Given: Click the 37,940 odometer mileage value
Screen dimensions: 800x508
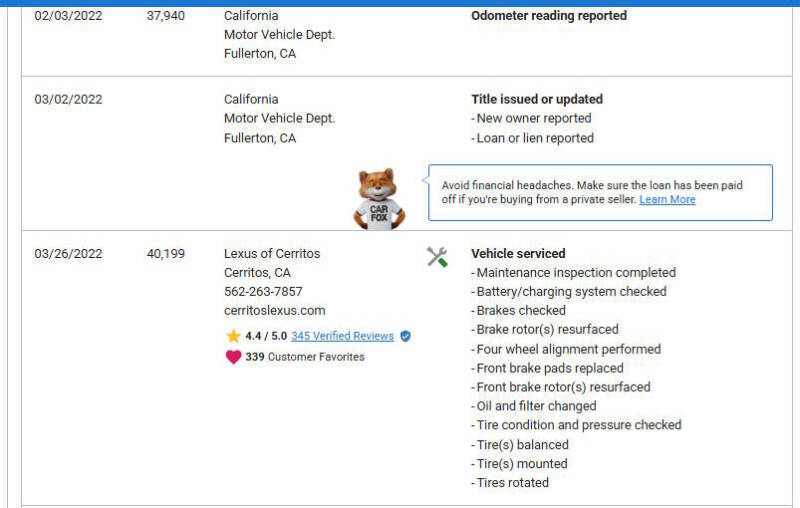Looking at the screenshot, I should pyautogui.click(x=166, y=16).
